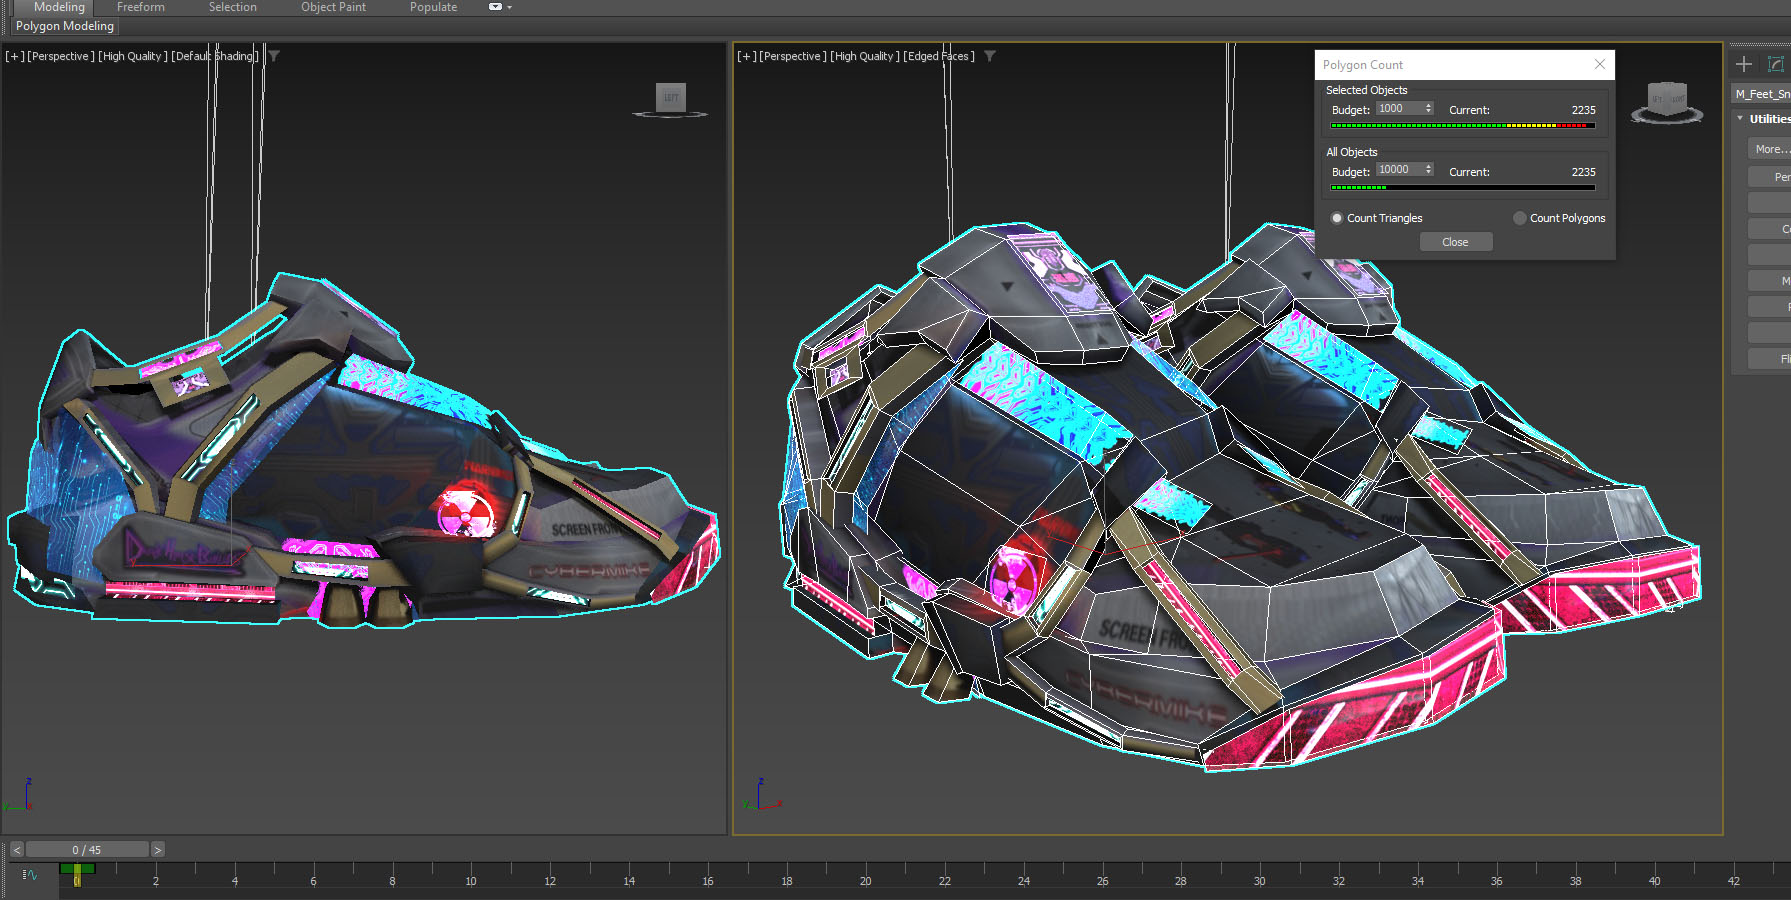Open the mini curve editor icon
This screenshot has height=900, width=1791.
point(30,875)
